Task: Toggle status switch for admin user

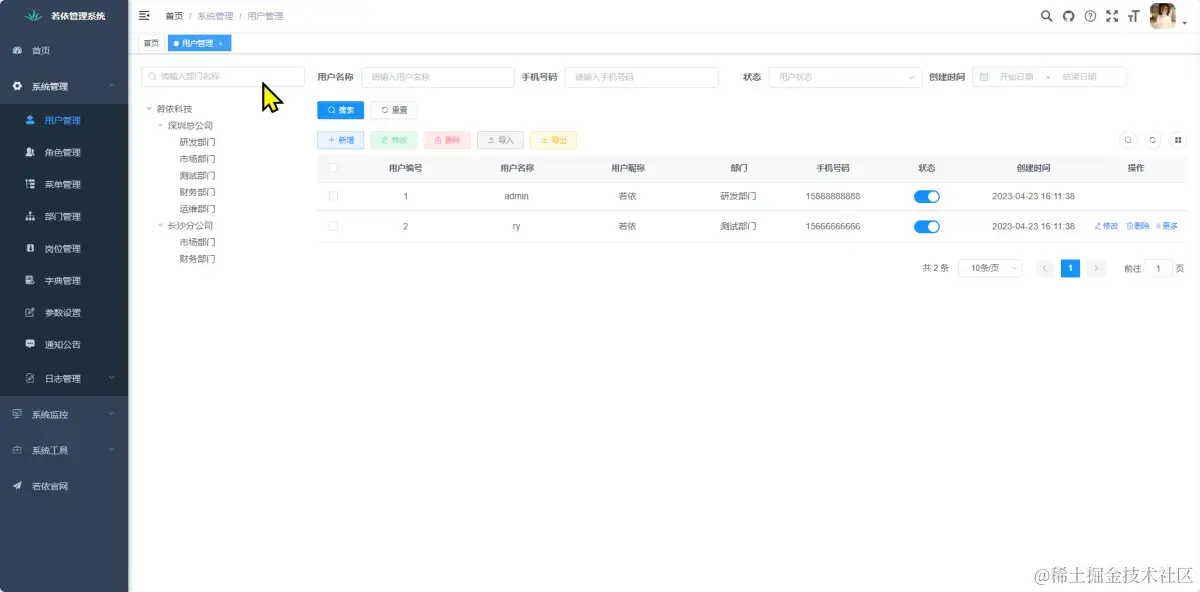Action: click(927, 197)
